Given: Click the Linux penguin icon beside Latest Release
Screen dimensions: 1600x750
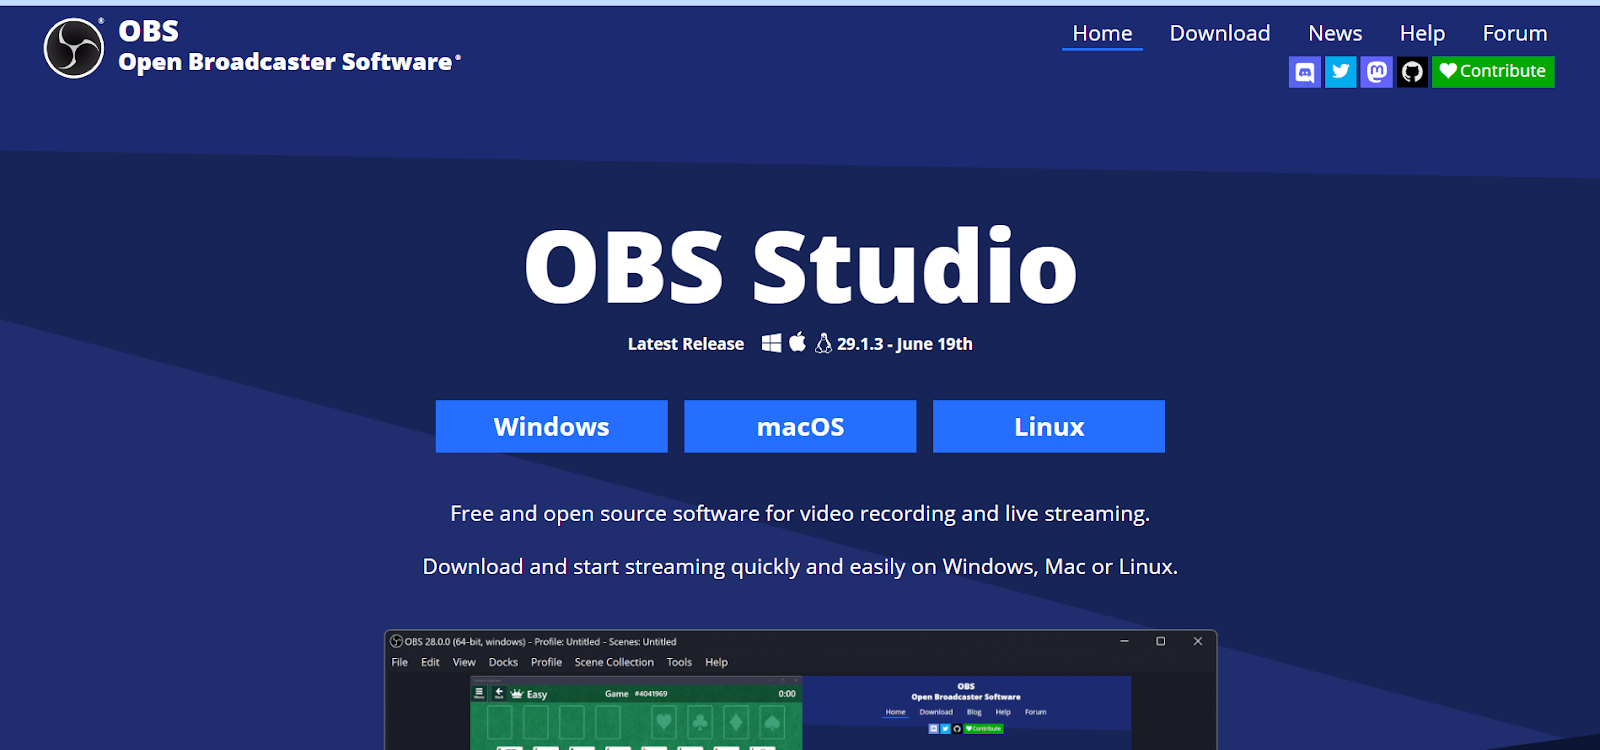Looking at the screenshot, I should pos(823,343).
